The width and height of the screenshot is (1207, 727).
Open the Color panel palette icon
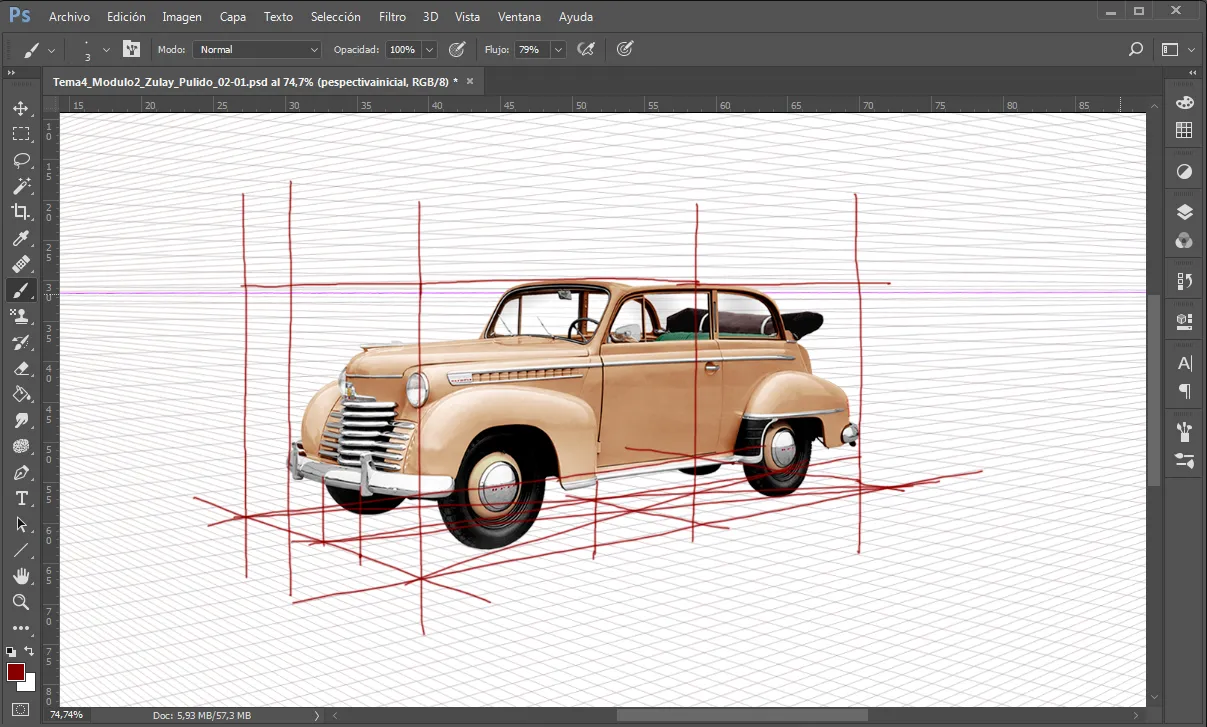1184,103
